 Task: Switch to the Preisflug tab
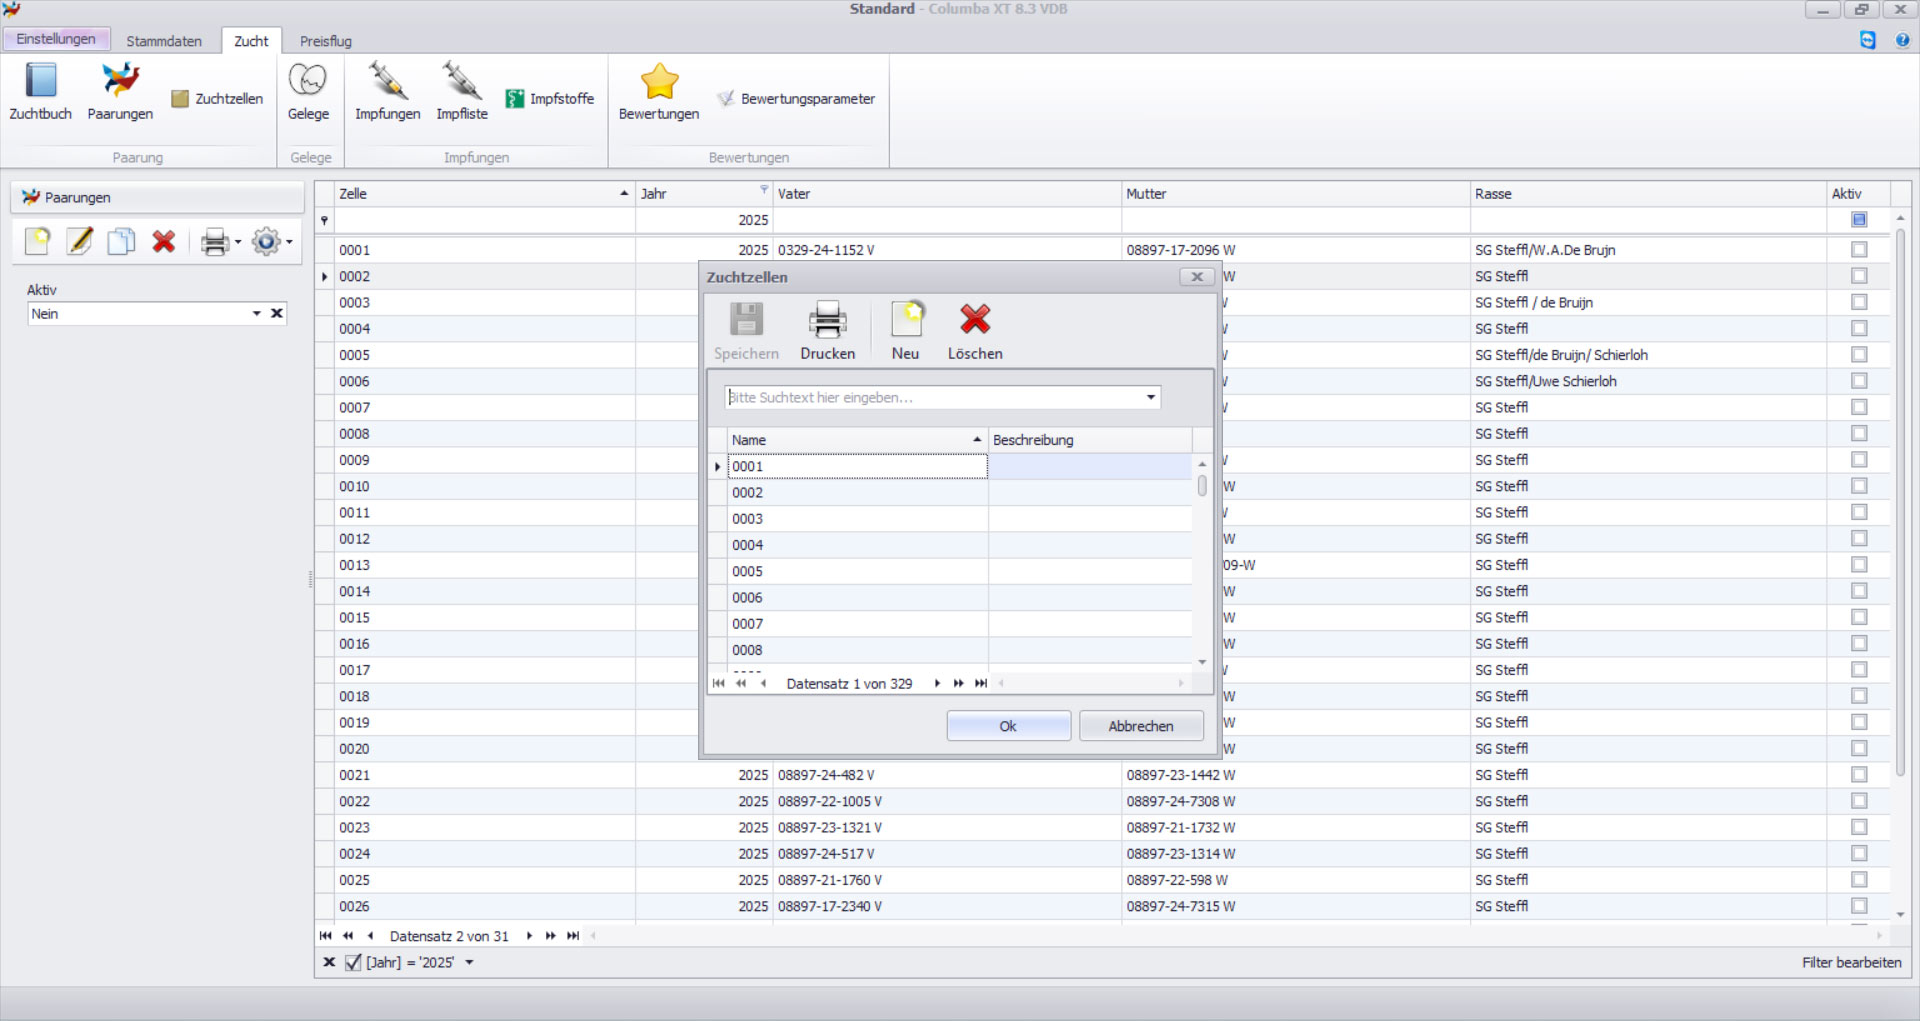(326, 41)
